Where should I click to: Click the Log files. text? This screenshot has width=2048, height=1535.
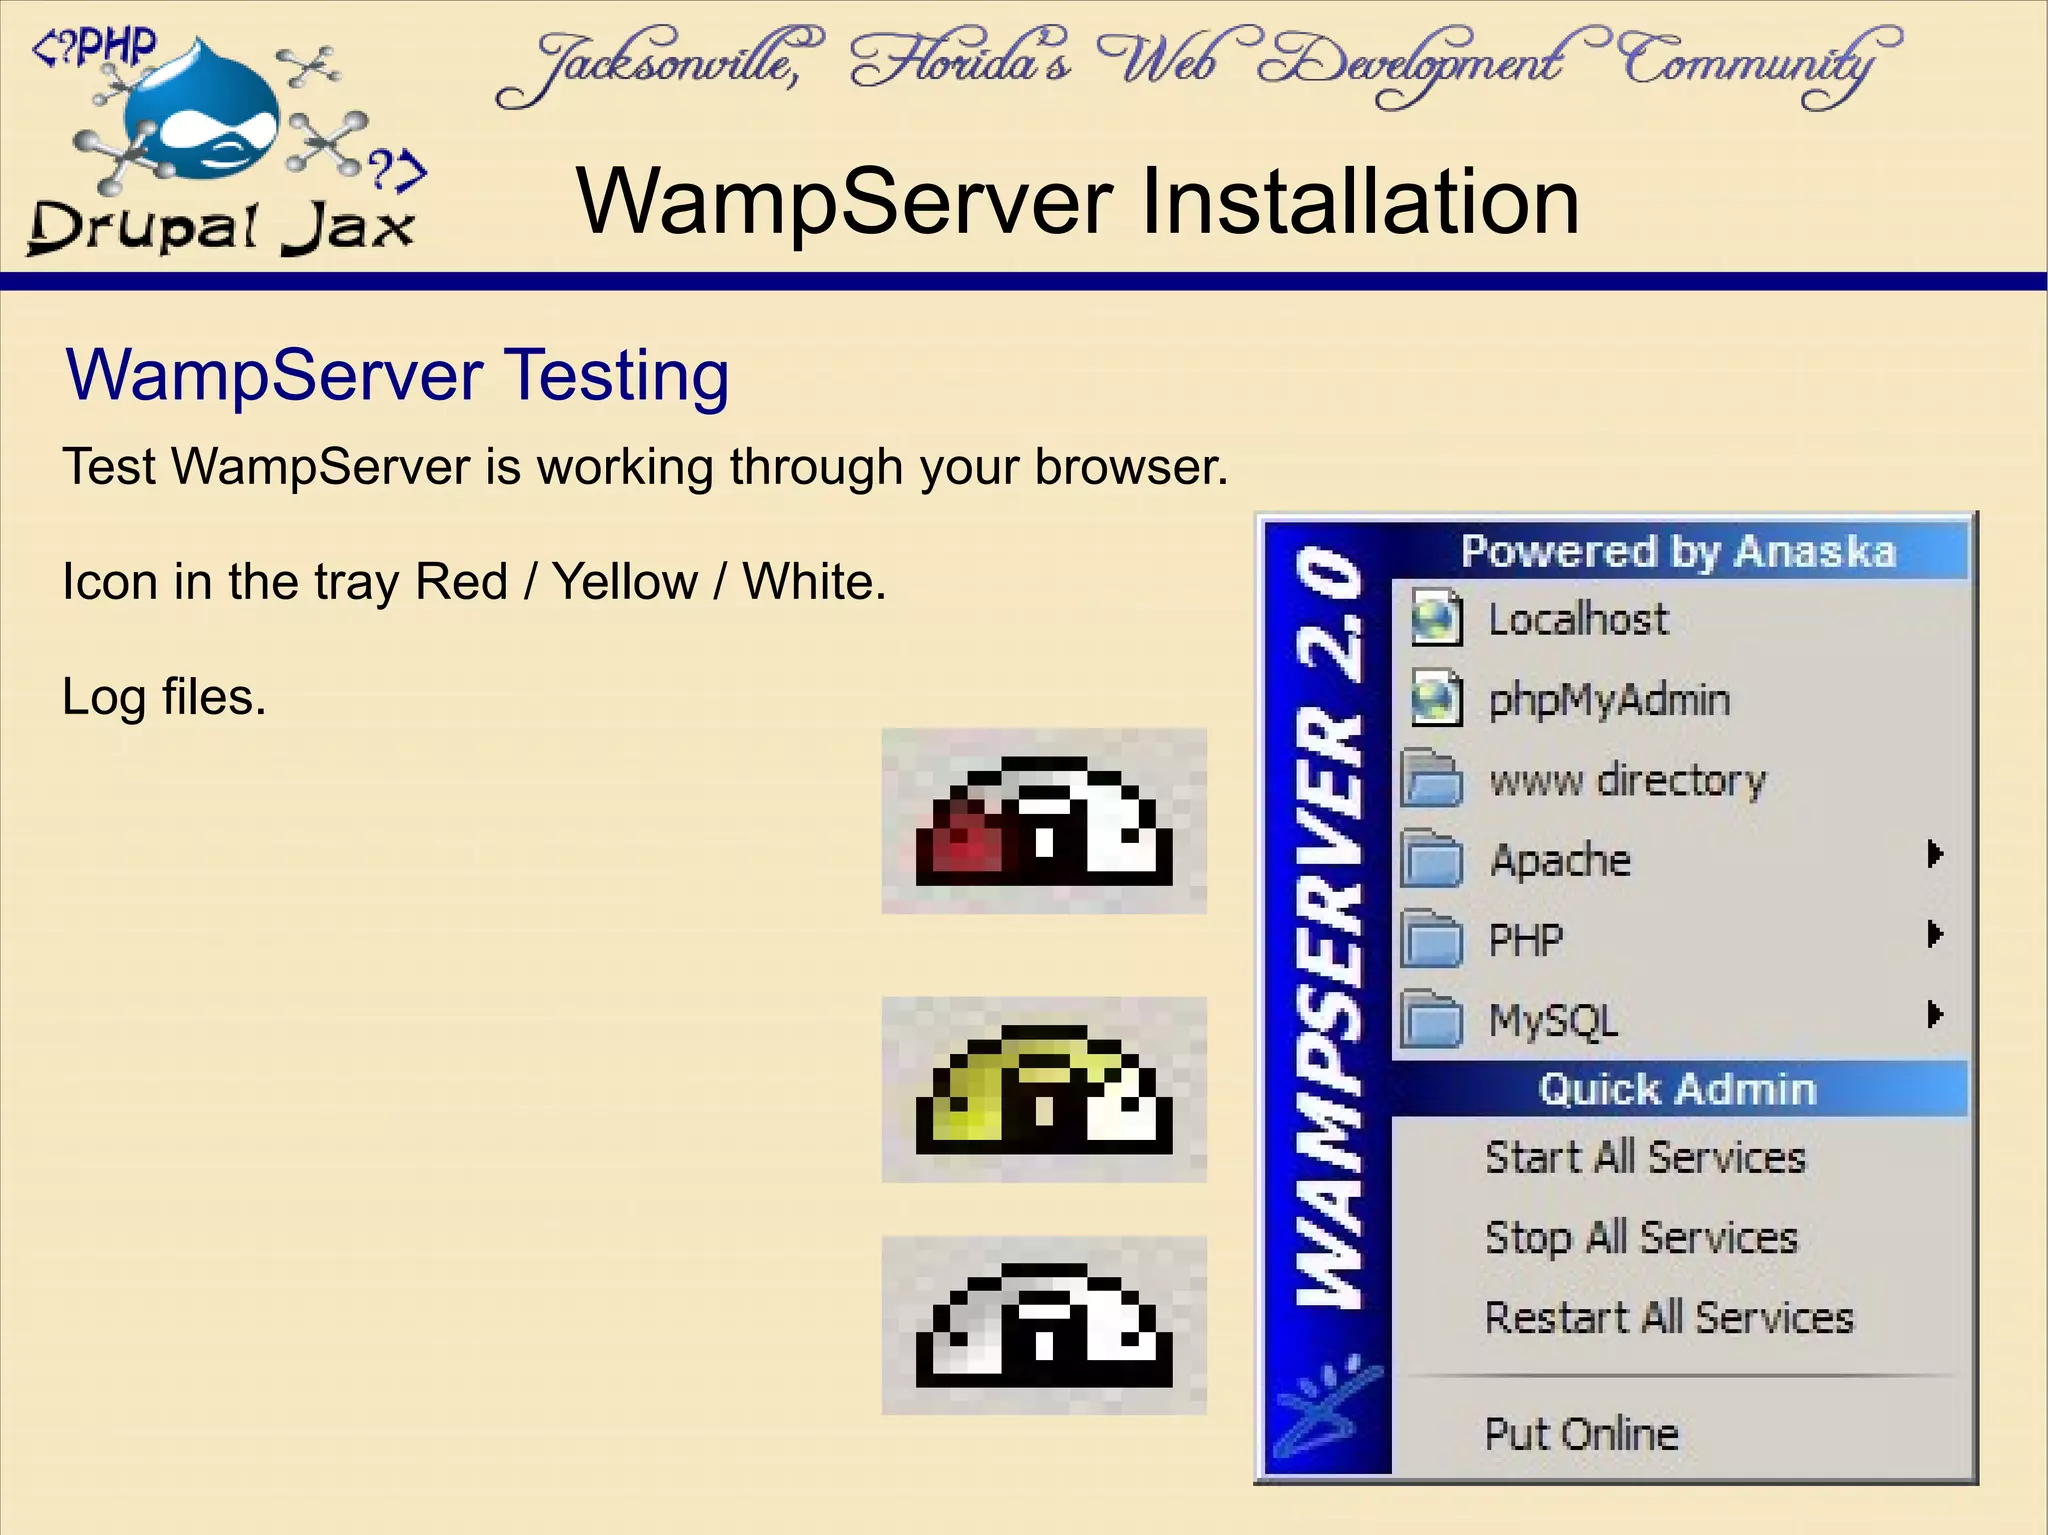pyautogui.click(x=164, y=697)
